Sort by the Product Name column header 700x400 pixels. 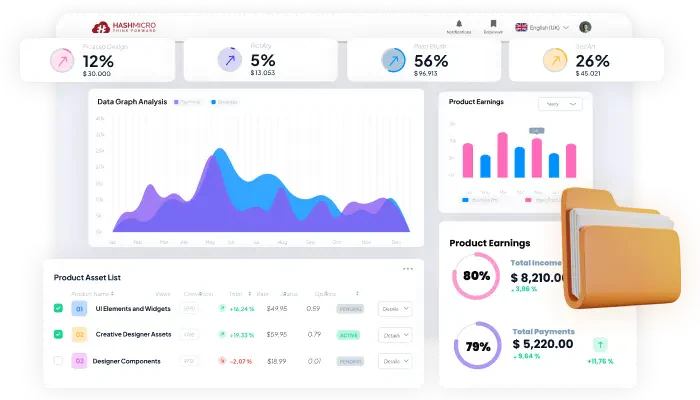point(92,294)
